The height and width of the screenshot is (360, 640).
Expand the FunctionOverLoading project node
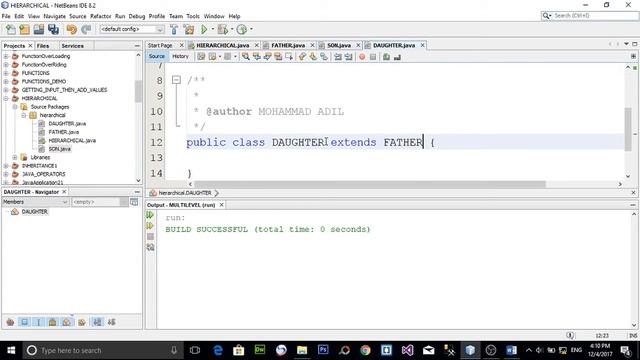click(x=6, y=56)
